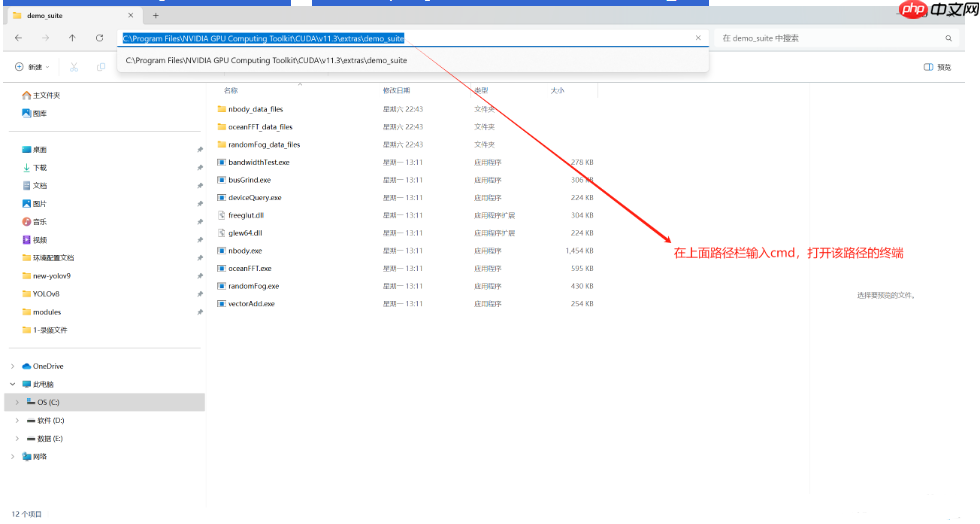Expand the OneDrive tree node

click(x=13, y=366)
